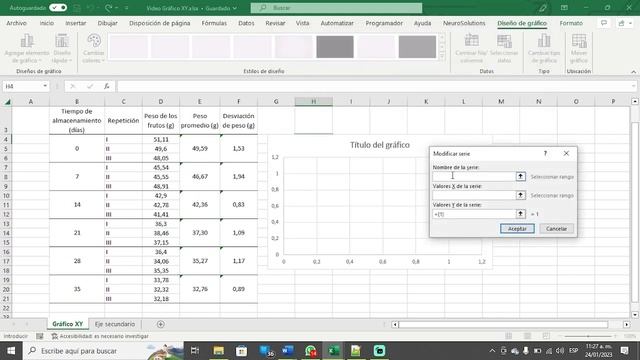Collapse the ribbon with chevron
This screenshot has height=360, width=640.
[633, 71]
